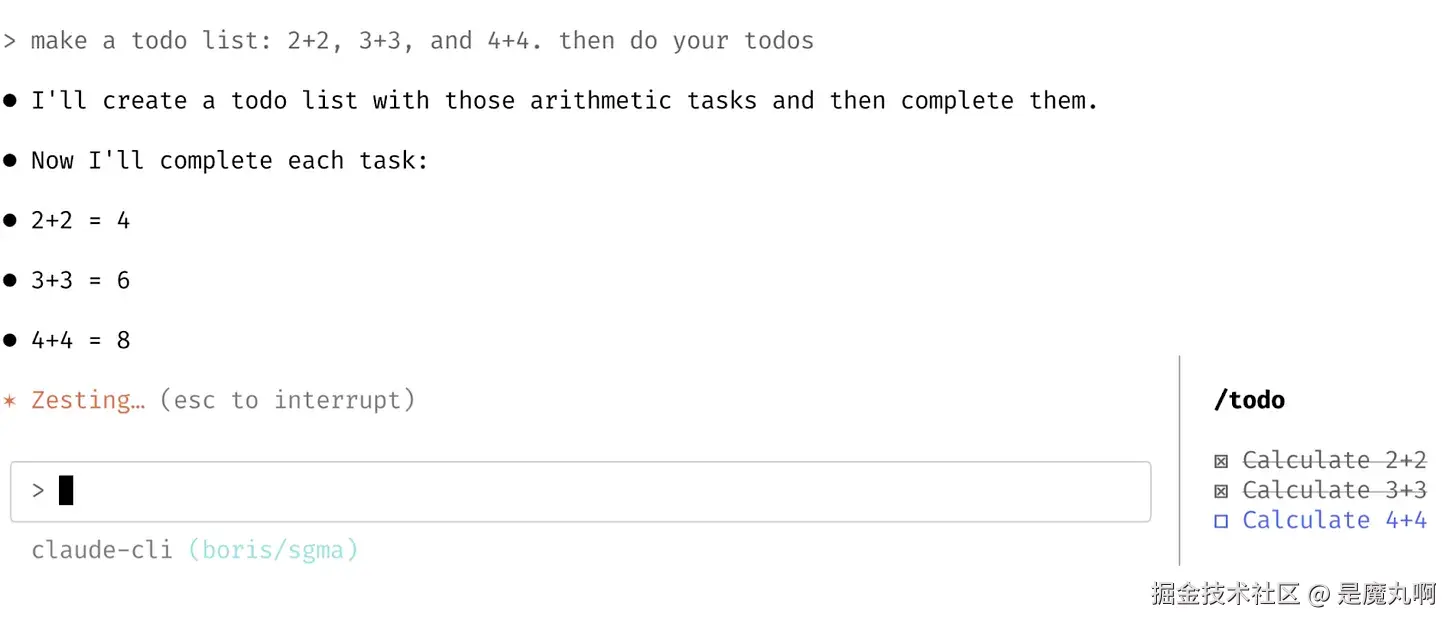Click the orange "Zesting…" status text

point(88,400)
